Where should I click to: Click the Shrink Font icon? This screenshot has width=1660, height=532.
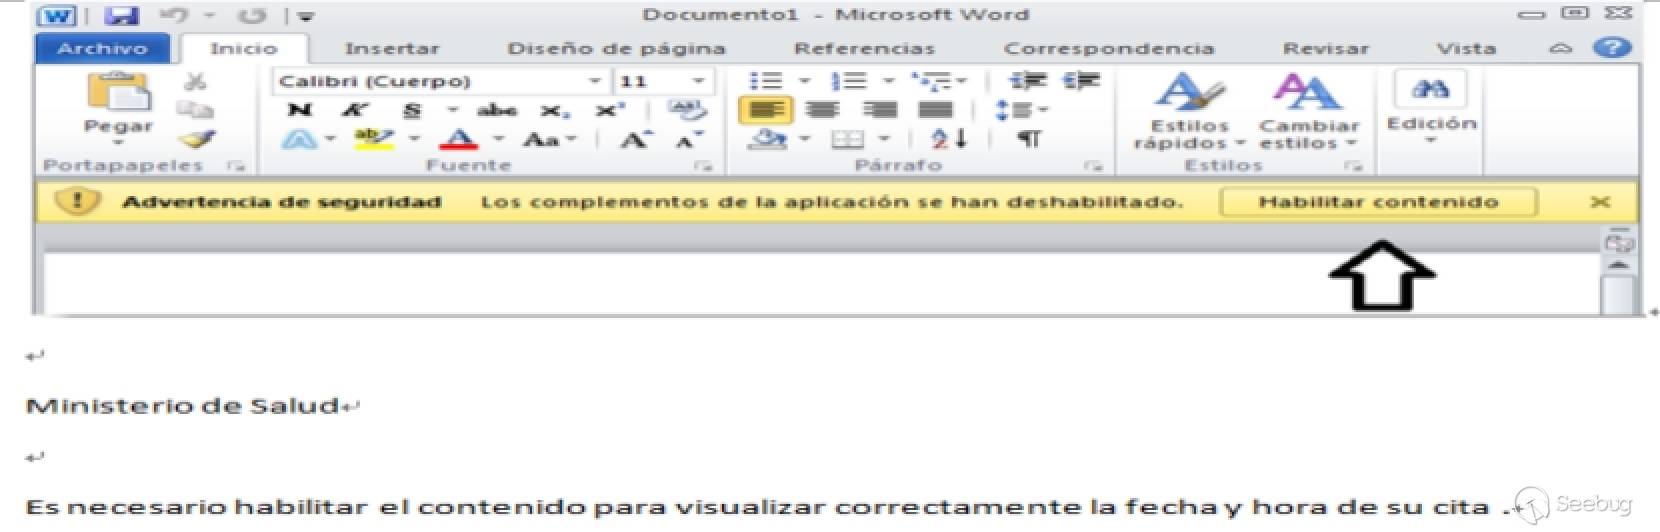[x=690, y=139]
